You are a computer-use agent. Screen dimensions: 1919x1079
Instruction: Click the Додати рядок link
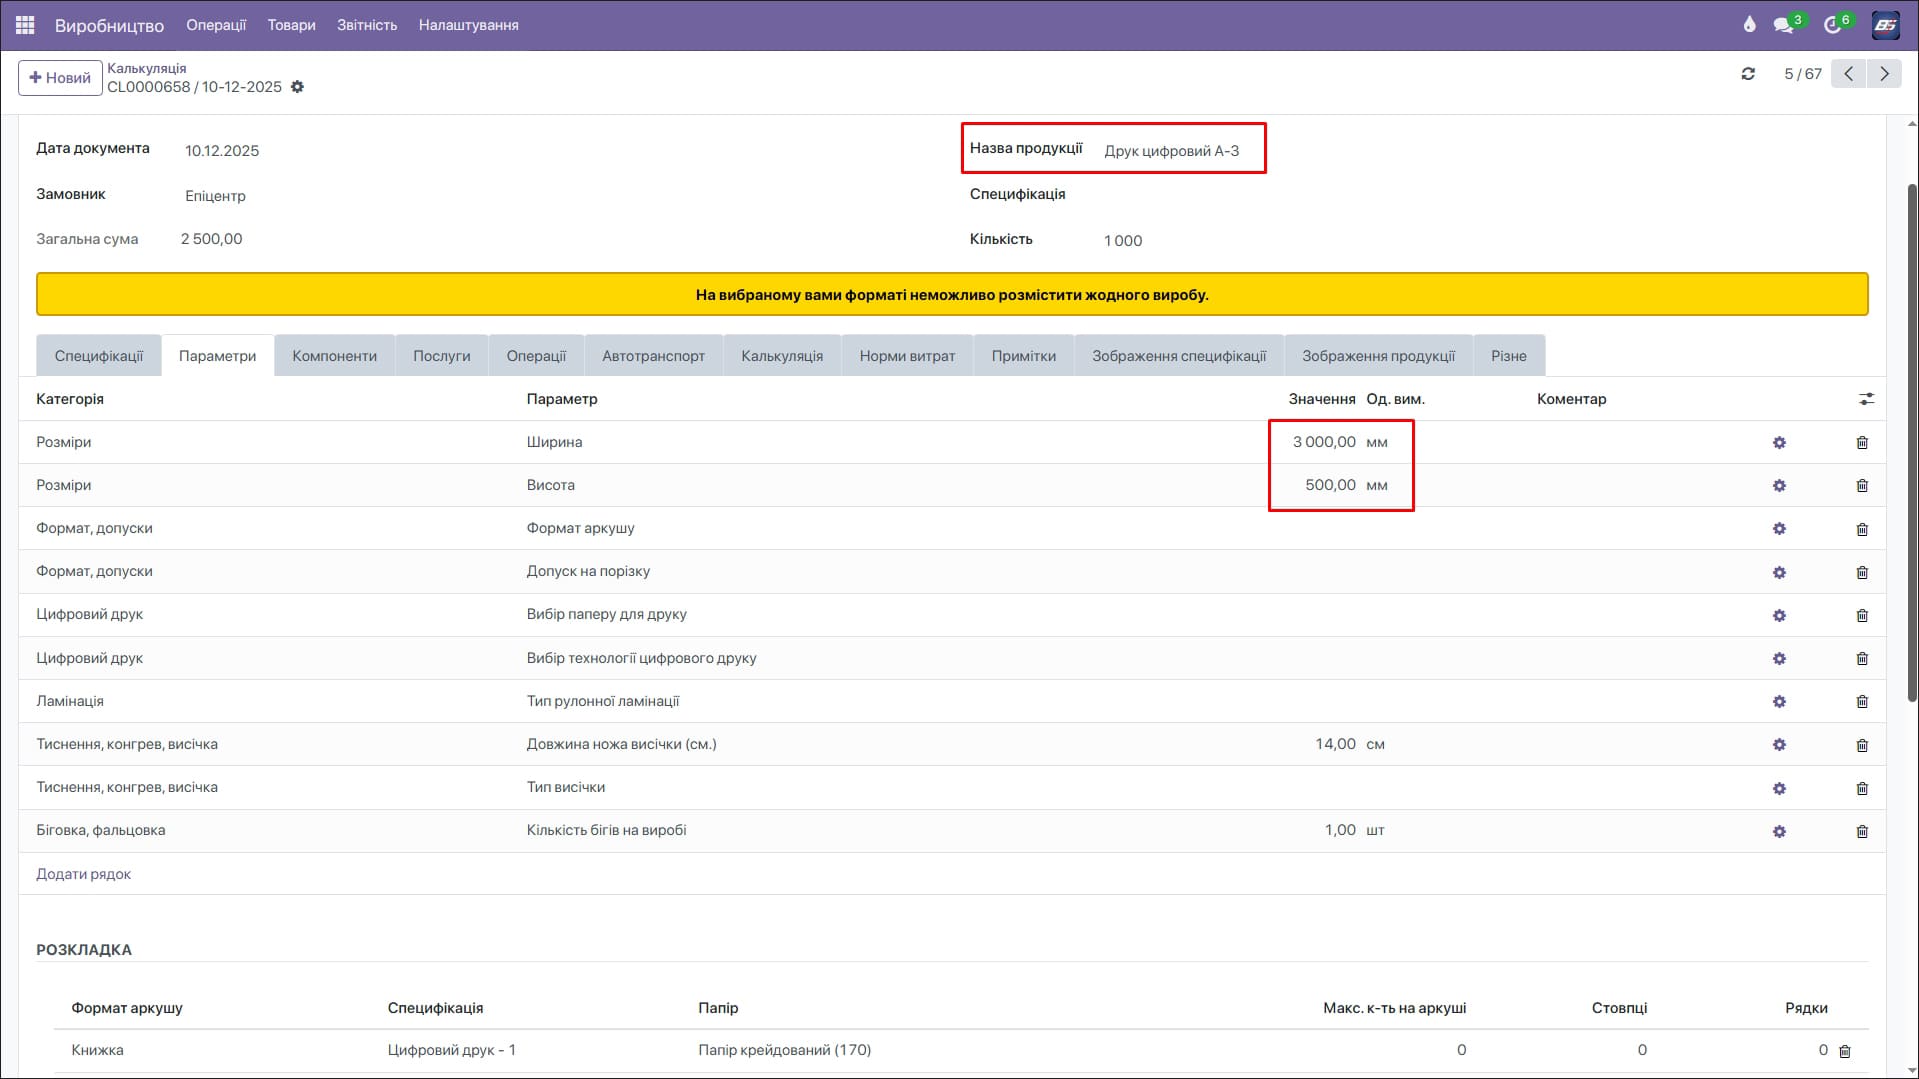pyautogui.click(x=84, y=874)
